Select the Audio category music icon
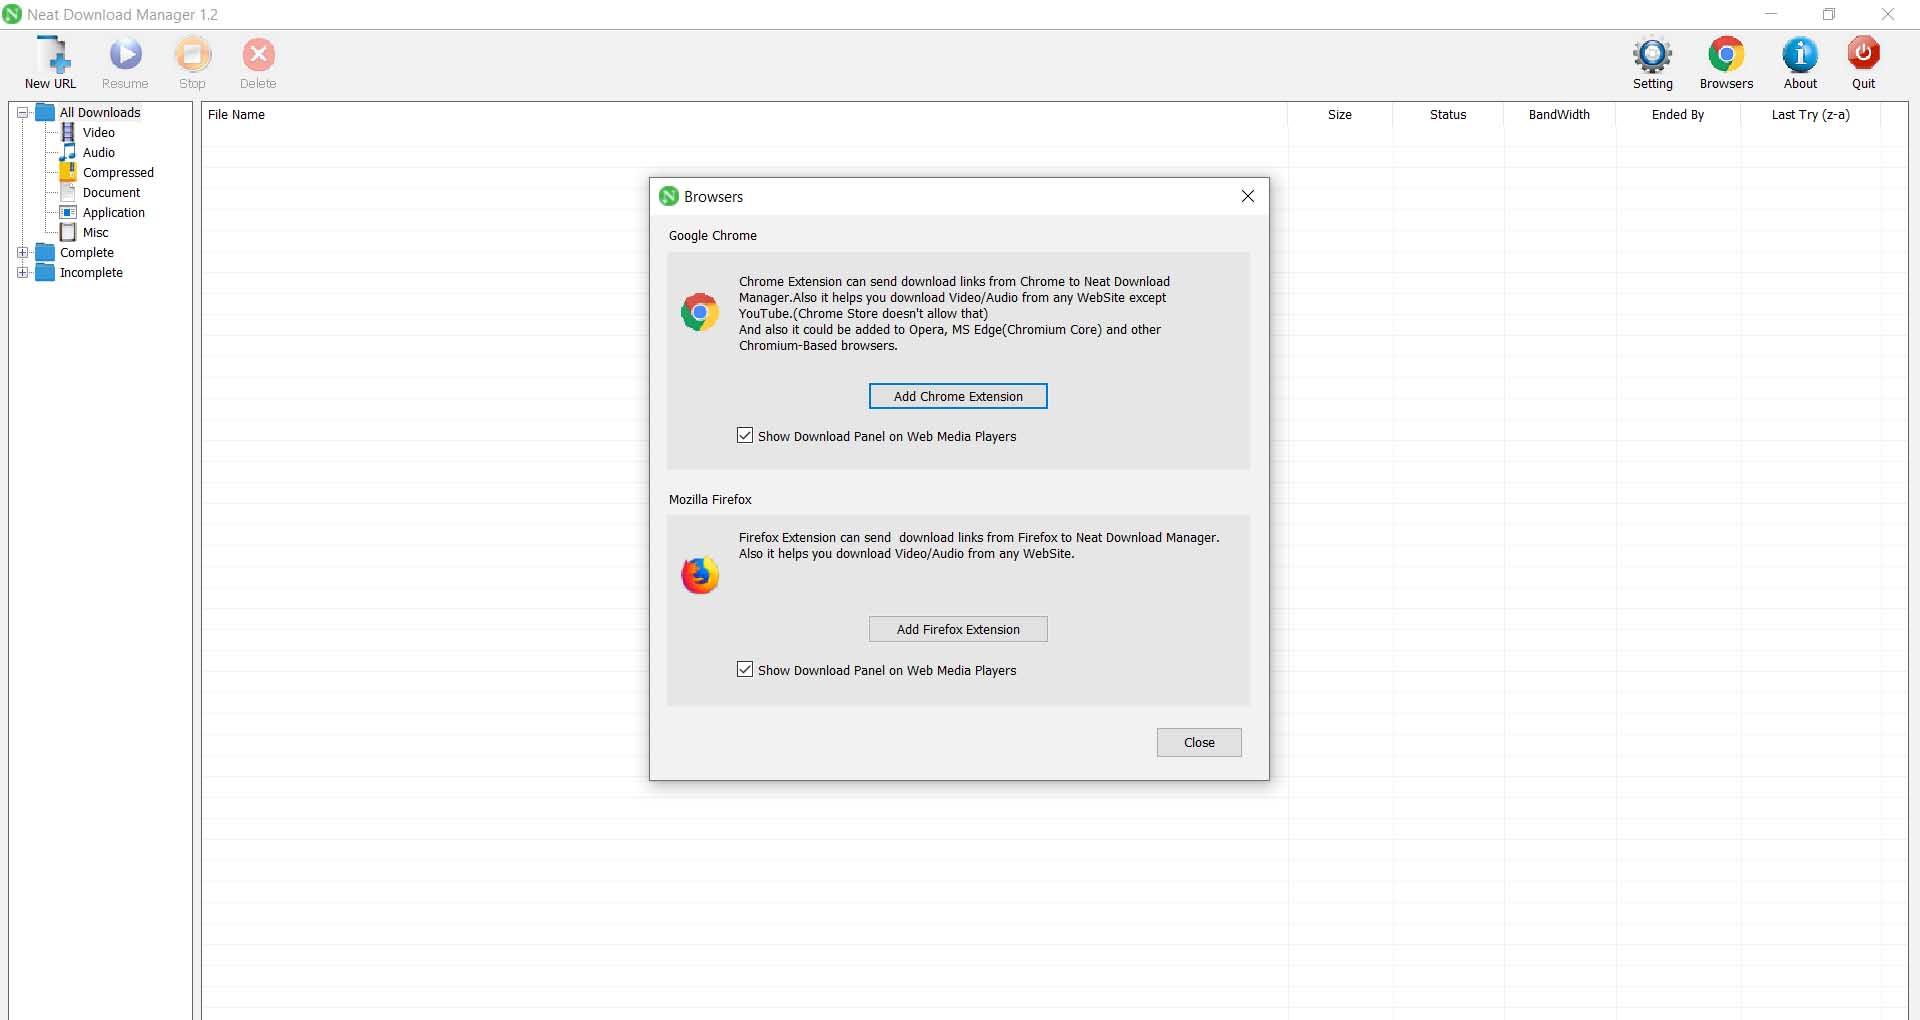 [x=68, y=152]
